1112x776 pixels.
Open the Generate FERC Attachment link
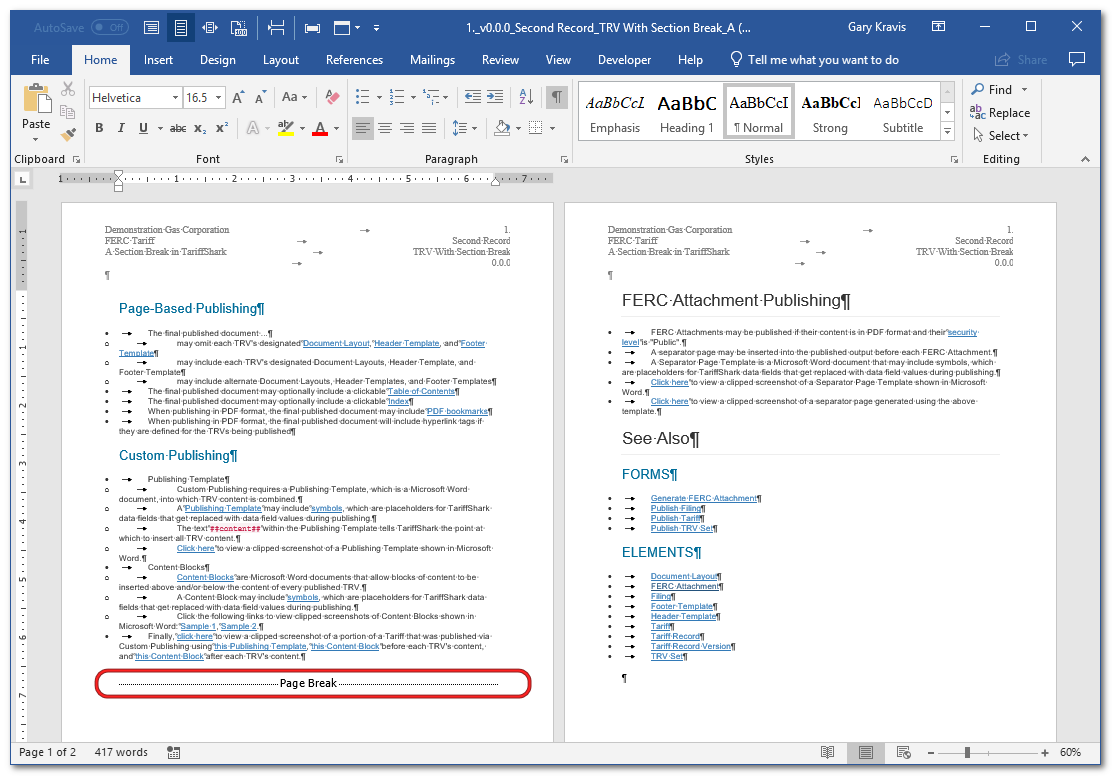click(704, 499)
